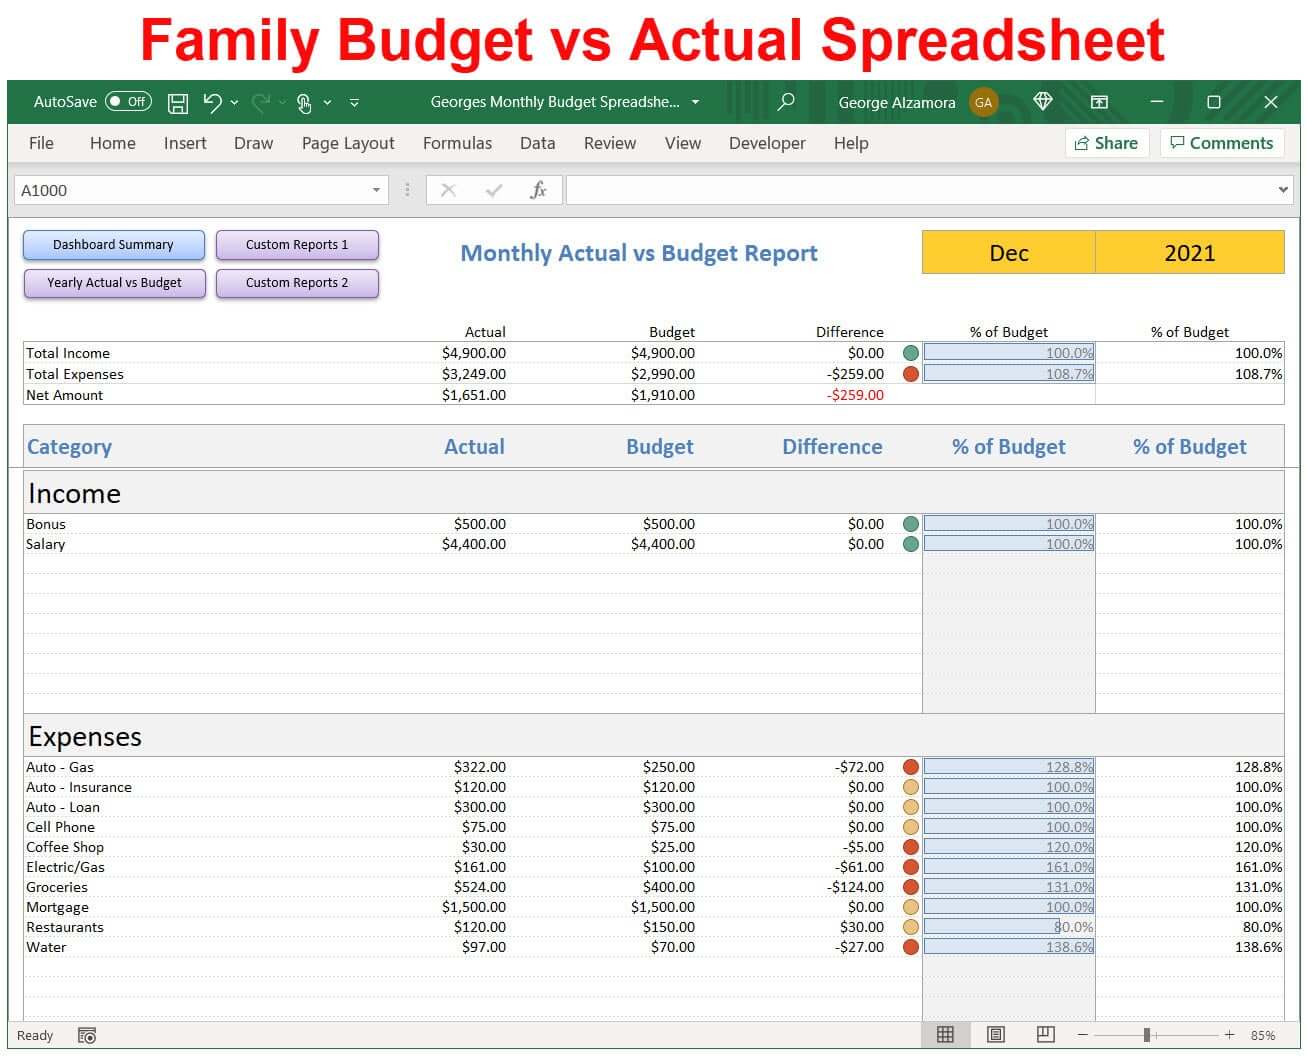
Task: Open the Page Layout ribbon tab
Action: coord(348,143)
